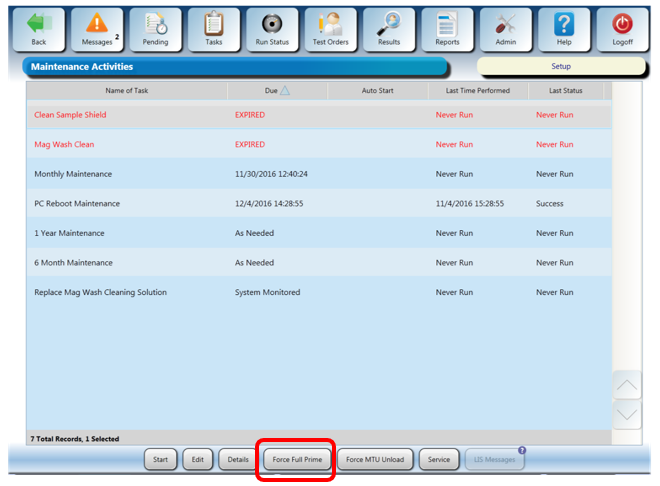This screenshot has height=486, width=660.
Task: Click the Back arrow icon
Action: [x=39, y=25]
